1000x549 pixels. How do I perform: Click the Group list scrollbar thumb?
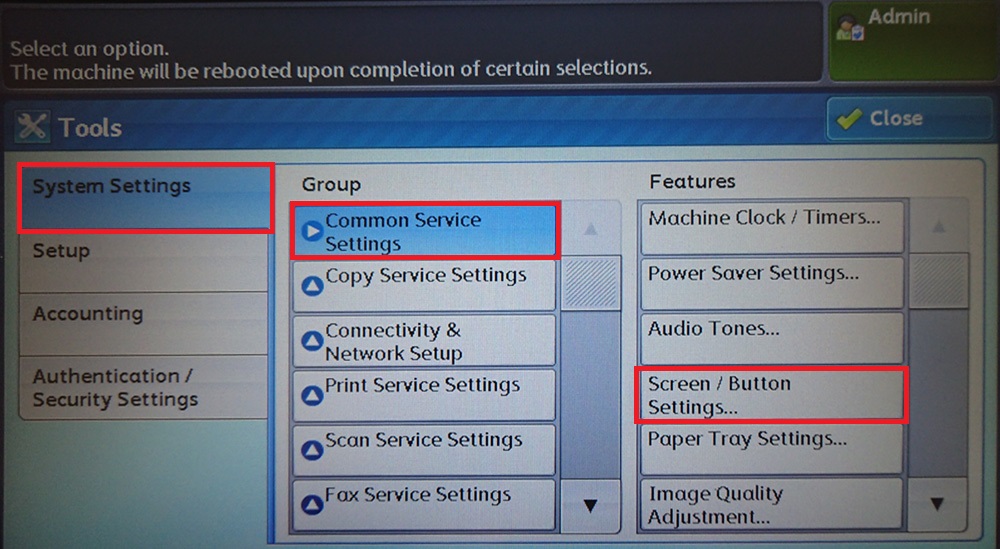coord(590,282)
